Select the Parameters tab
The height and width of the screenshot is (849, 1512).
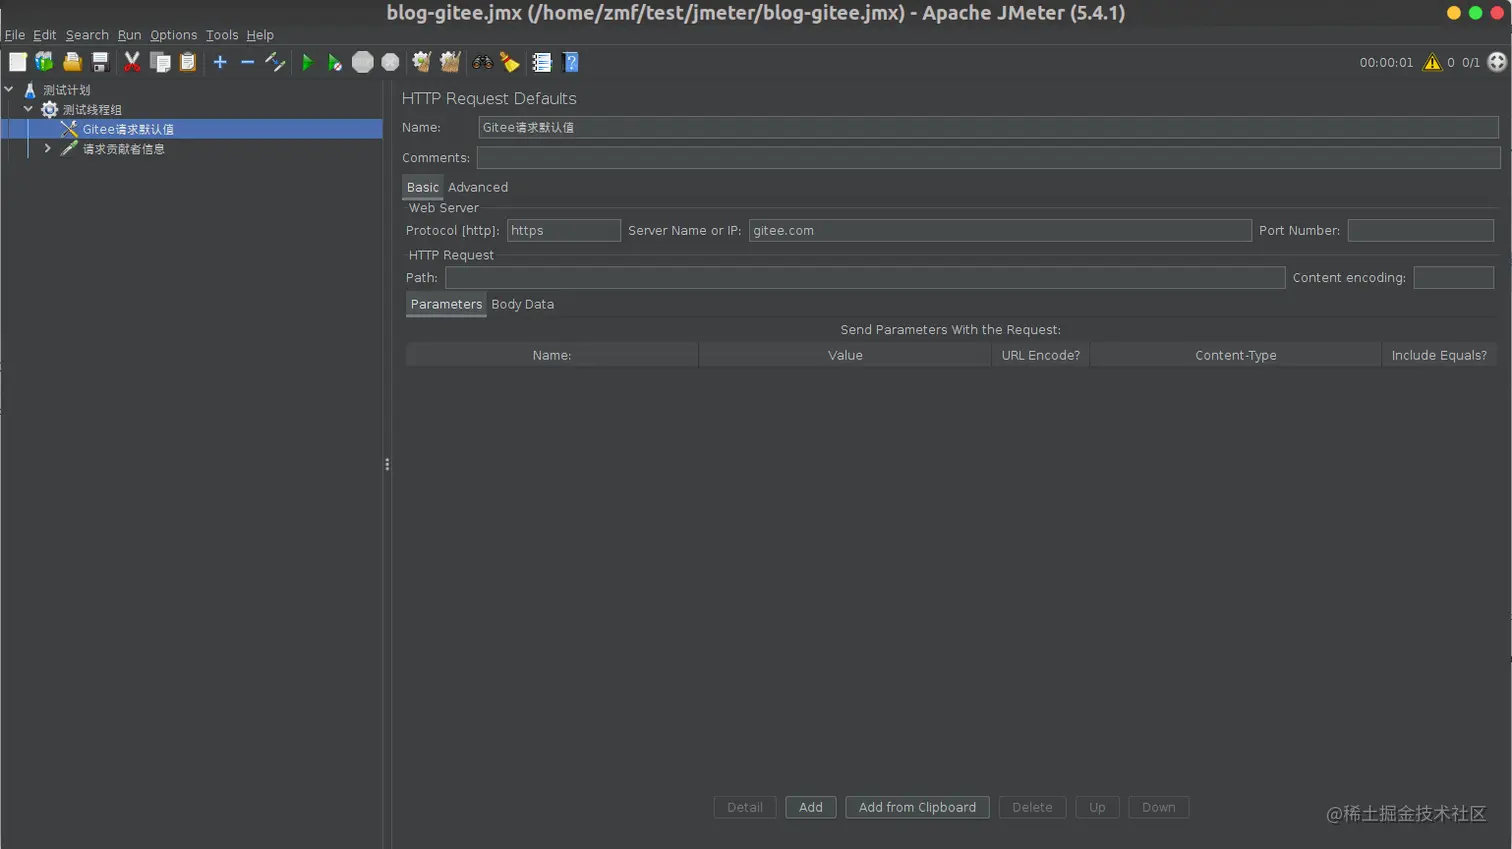click(x=446, y=304)
